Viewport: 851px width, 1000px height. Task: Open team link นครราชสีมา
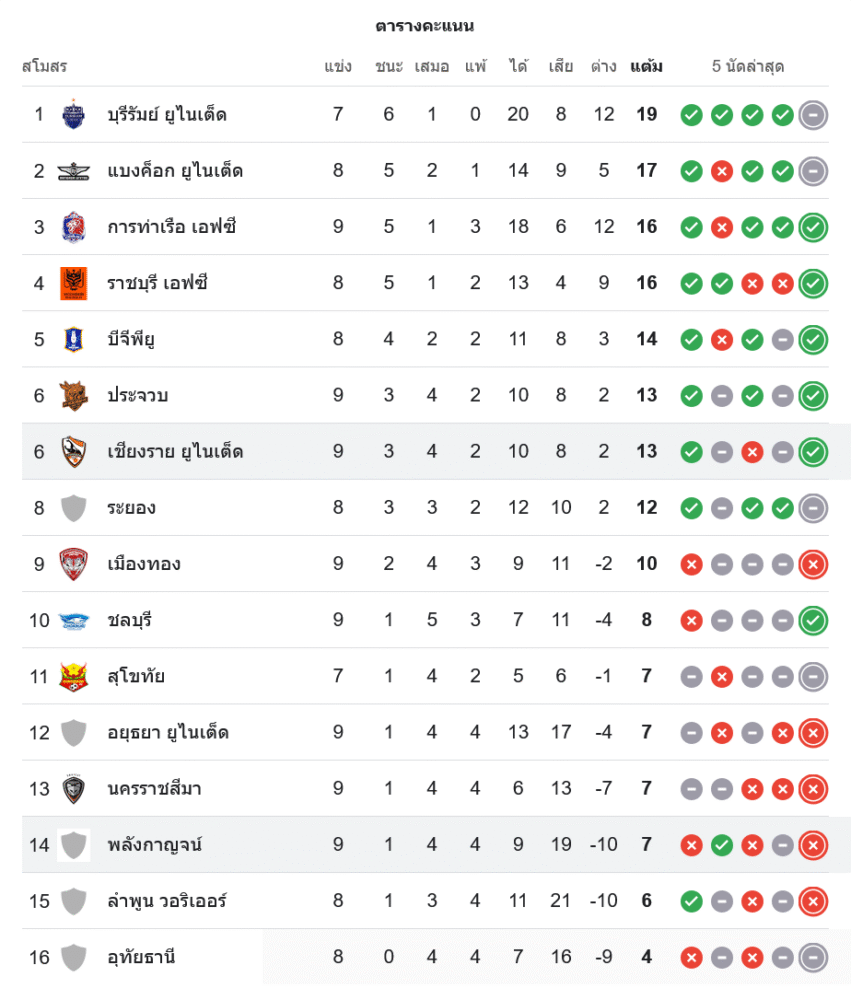[x=154, y=789]
